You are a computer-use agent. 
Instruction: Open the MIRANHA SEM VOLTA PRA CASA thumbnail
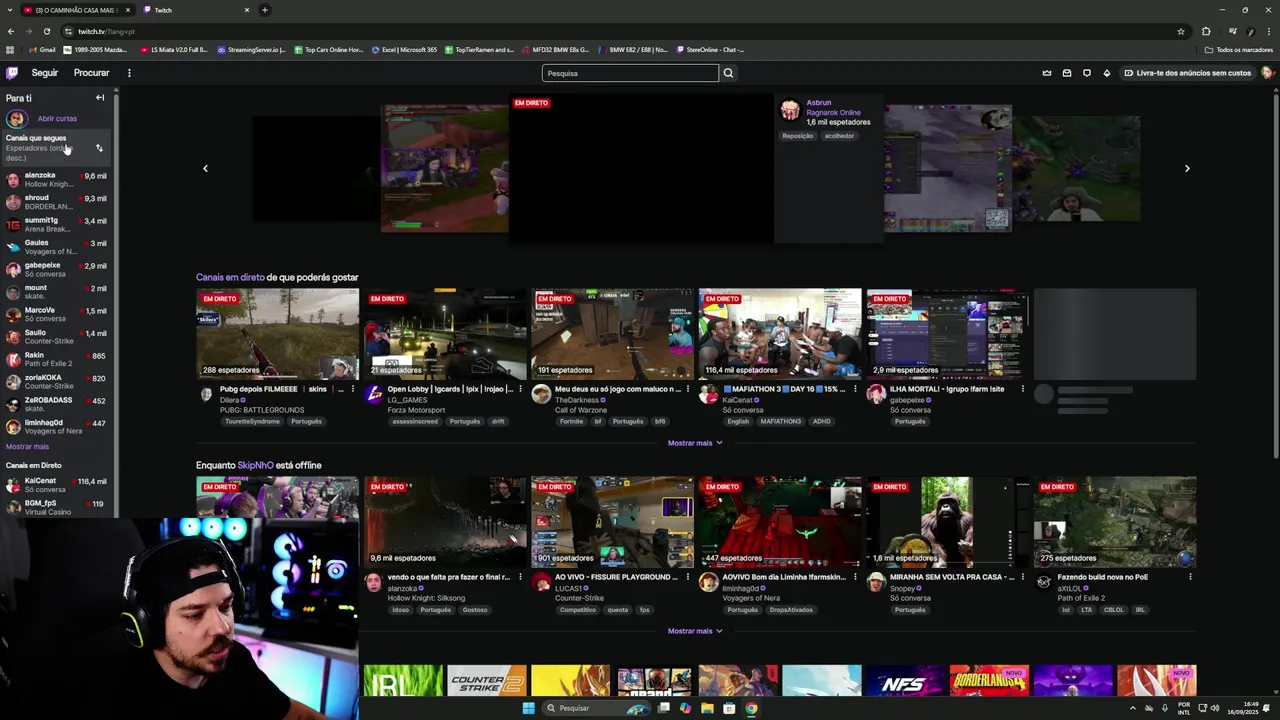[x=947, y=522]
